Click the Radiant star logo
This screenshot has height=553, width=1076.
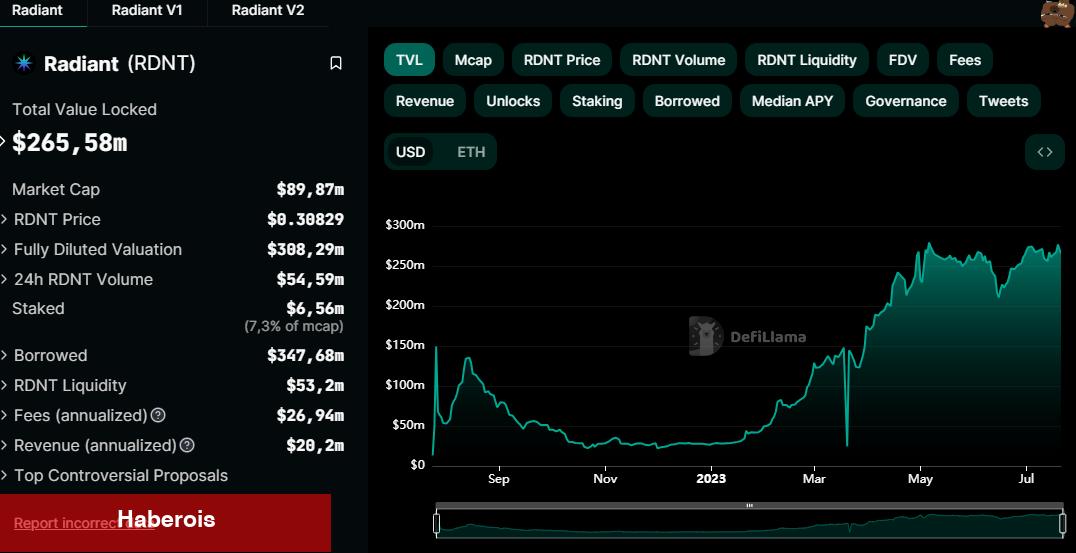(24, 64)
